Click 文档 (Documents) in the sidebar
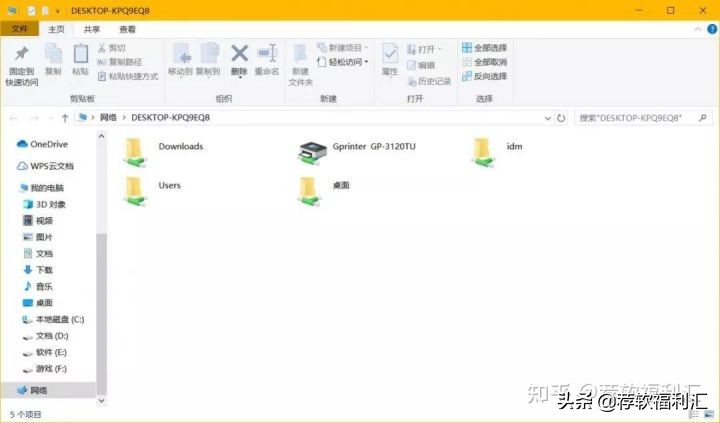This screenshot has width=720, height=423. tap(38, 254)
